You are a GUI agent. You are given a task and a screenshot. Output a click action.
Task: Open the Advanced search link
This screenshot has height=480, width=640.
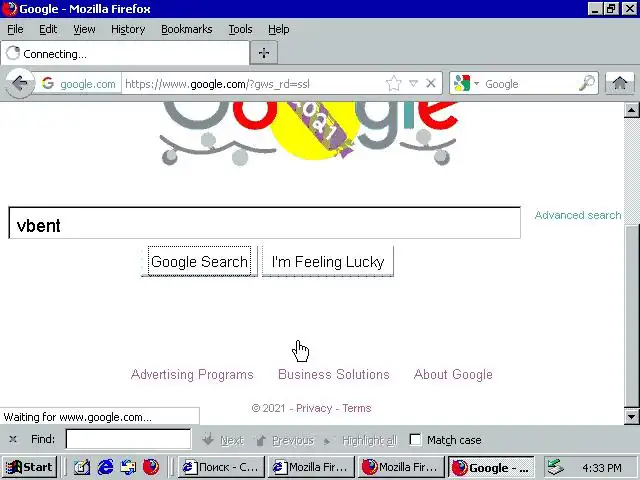click(578, 215)
